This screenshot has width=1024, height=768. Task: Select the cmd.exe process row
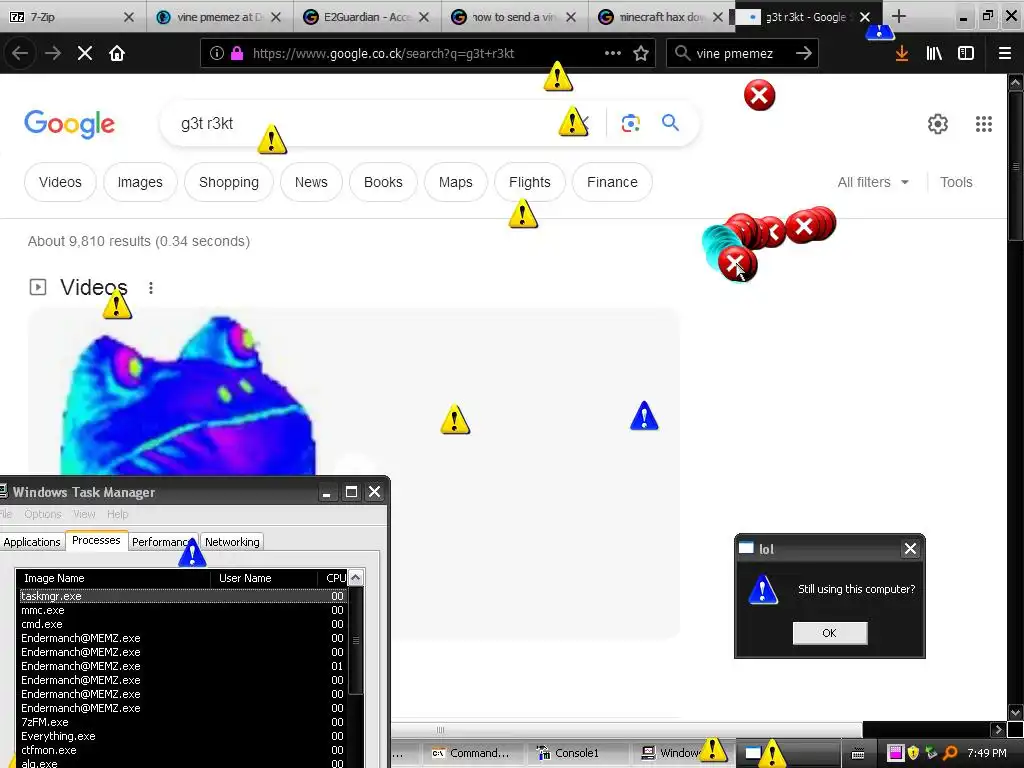pos(182,624)
